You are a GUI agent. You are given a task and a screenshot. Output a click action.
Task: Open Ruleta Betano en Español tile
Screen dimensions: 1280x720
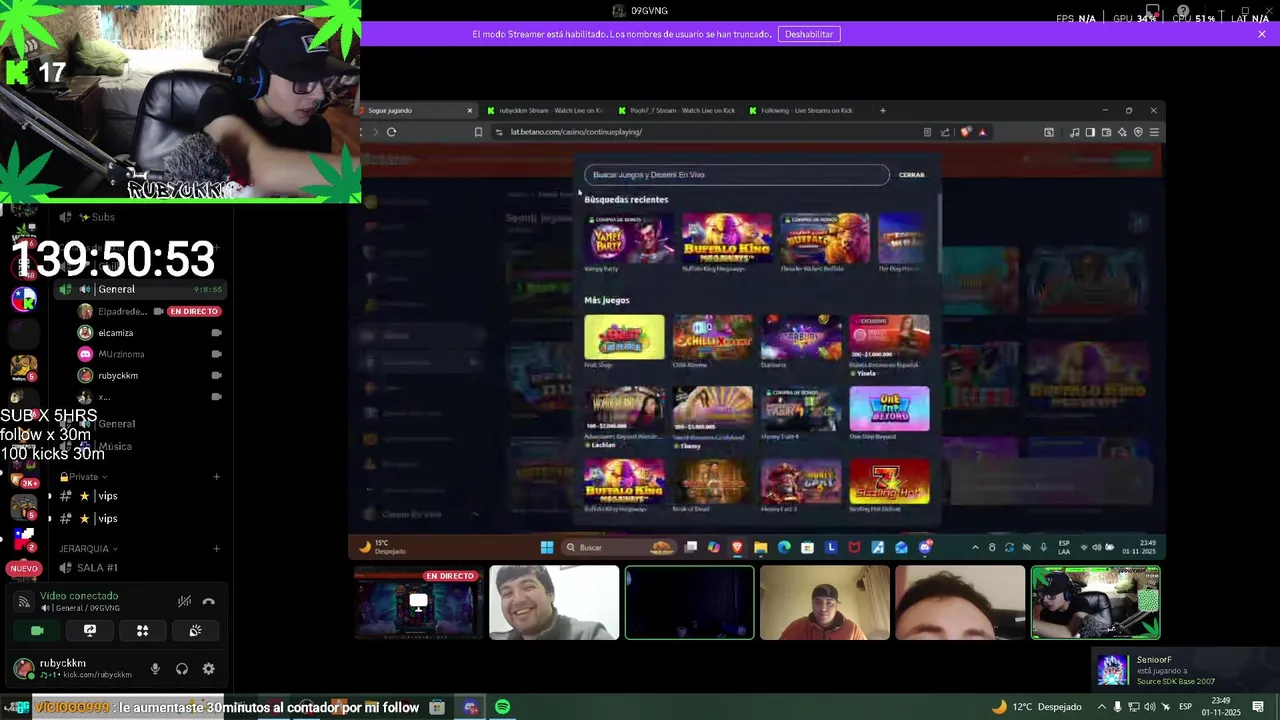(889, 337)
